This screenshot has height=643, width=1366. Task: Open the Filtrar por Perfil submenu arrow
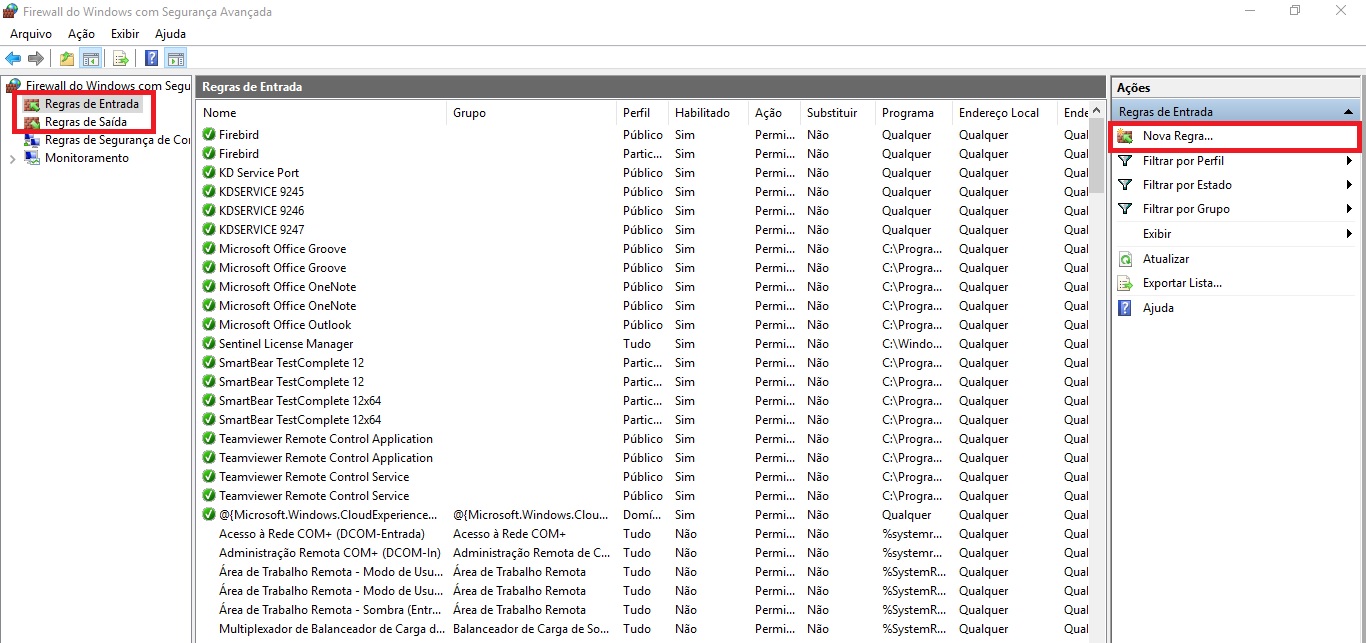click(x=1349, y=161)
